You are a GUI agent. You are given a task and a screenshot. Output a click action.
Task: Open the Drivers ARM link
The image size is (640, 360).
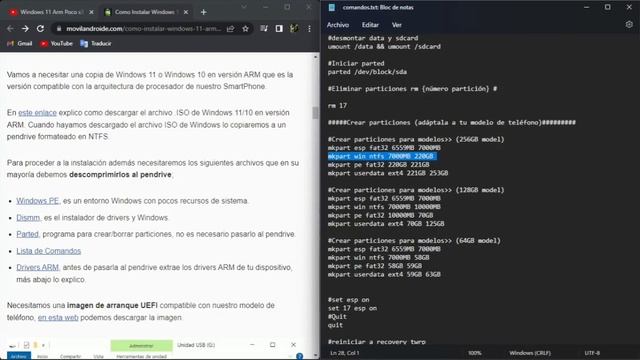click(x=37, y=267)
